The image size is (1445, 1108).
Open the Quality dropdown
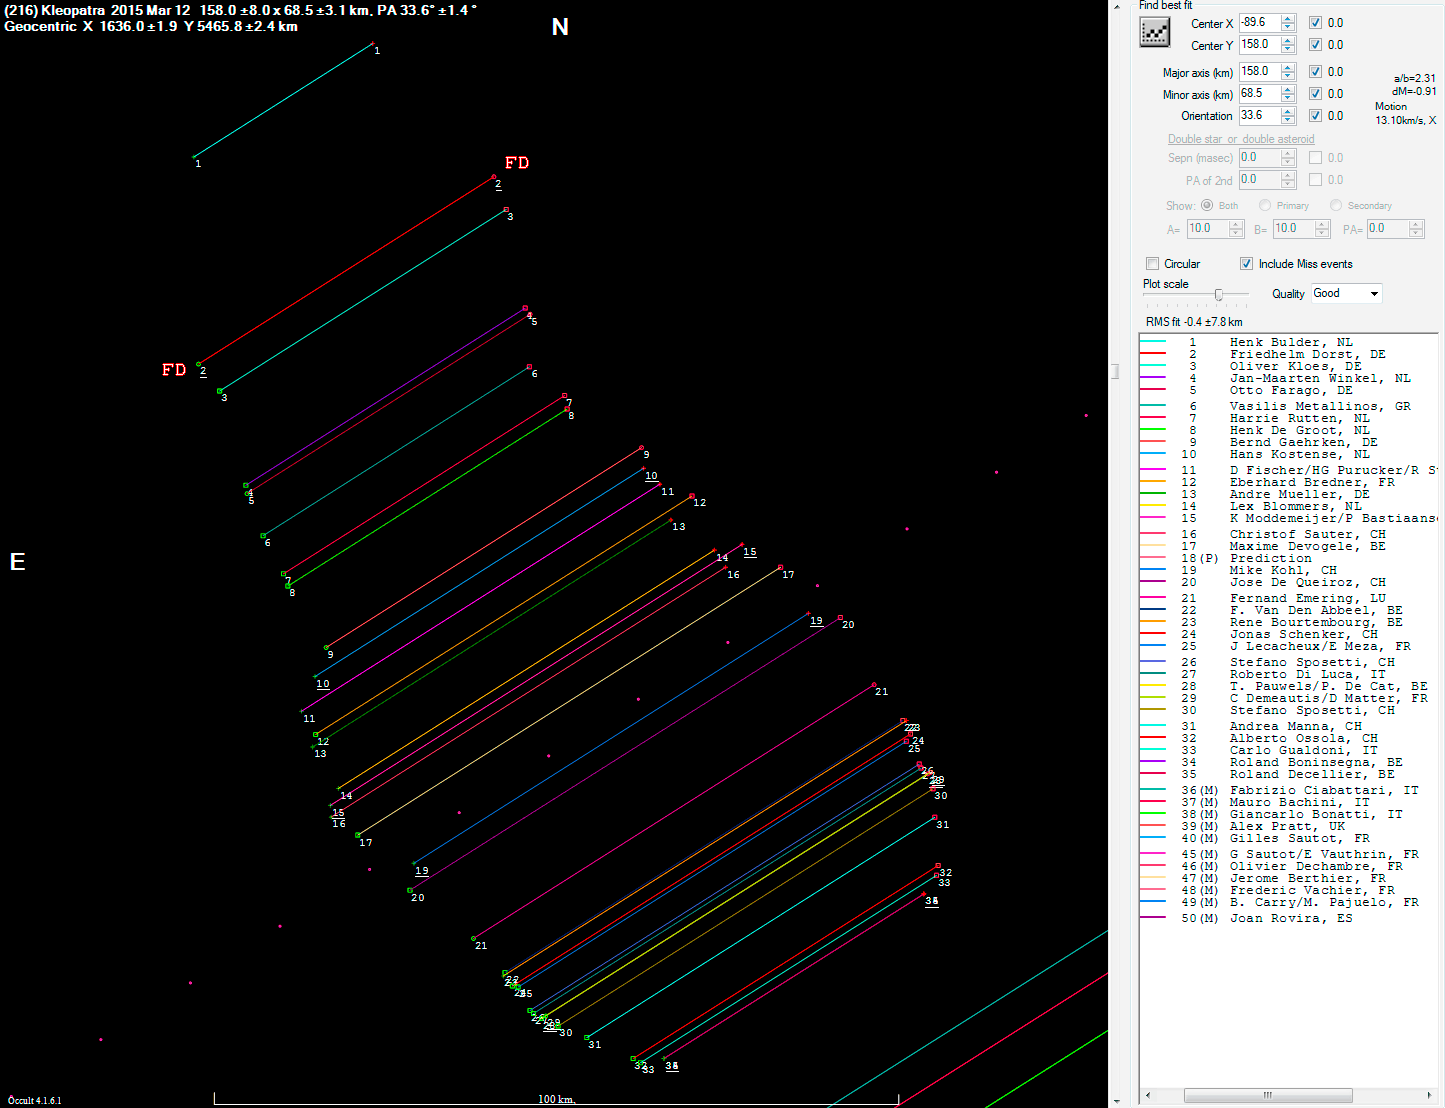click(x=1374, y=293)
